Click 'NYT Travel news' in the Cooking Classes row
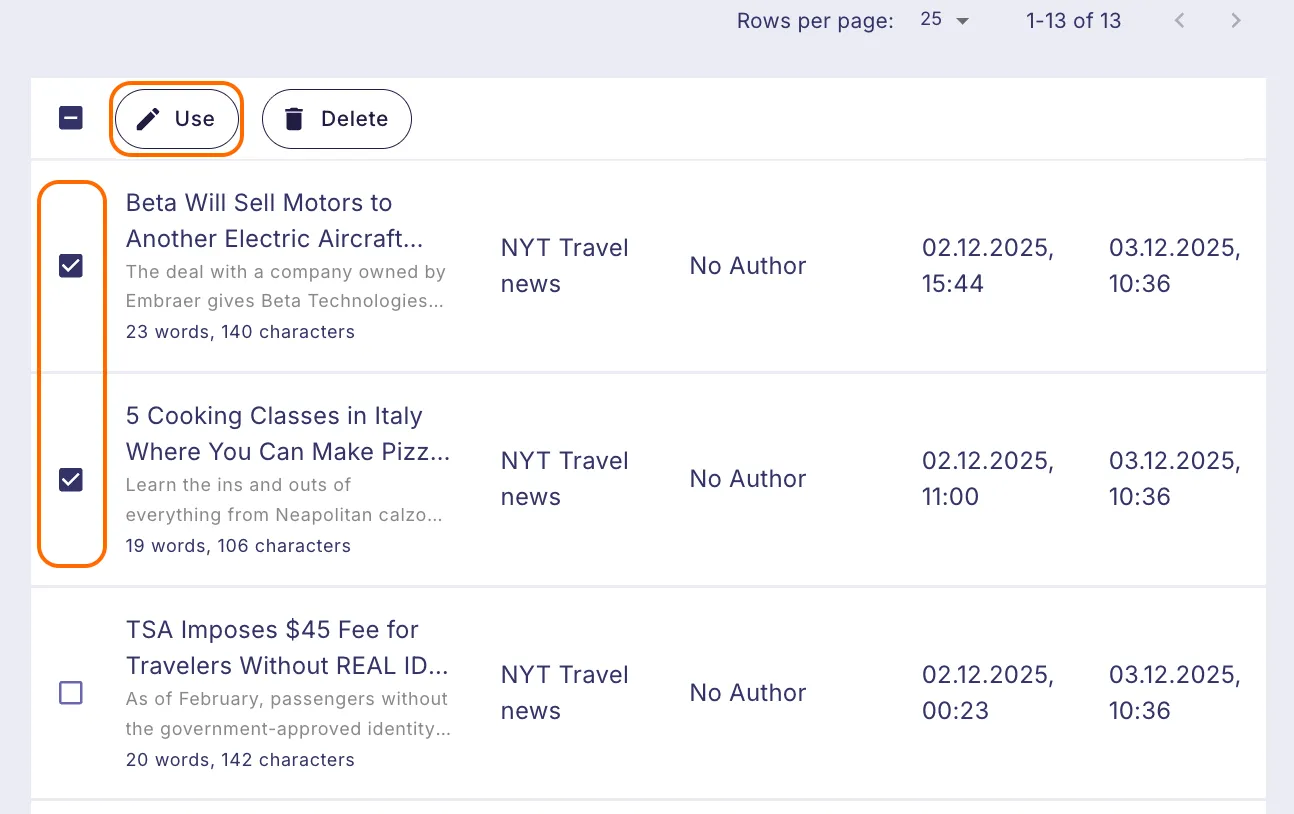The height and width of the screenshot is (814, 1294). (x=565, y=479)
